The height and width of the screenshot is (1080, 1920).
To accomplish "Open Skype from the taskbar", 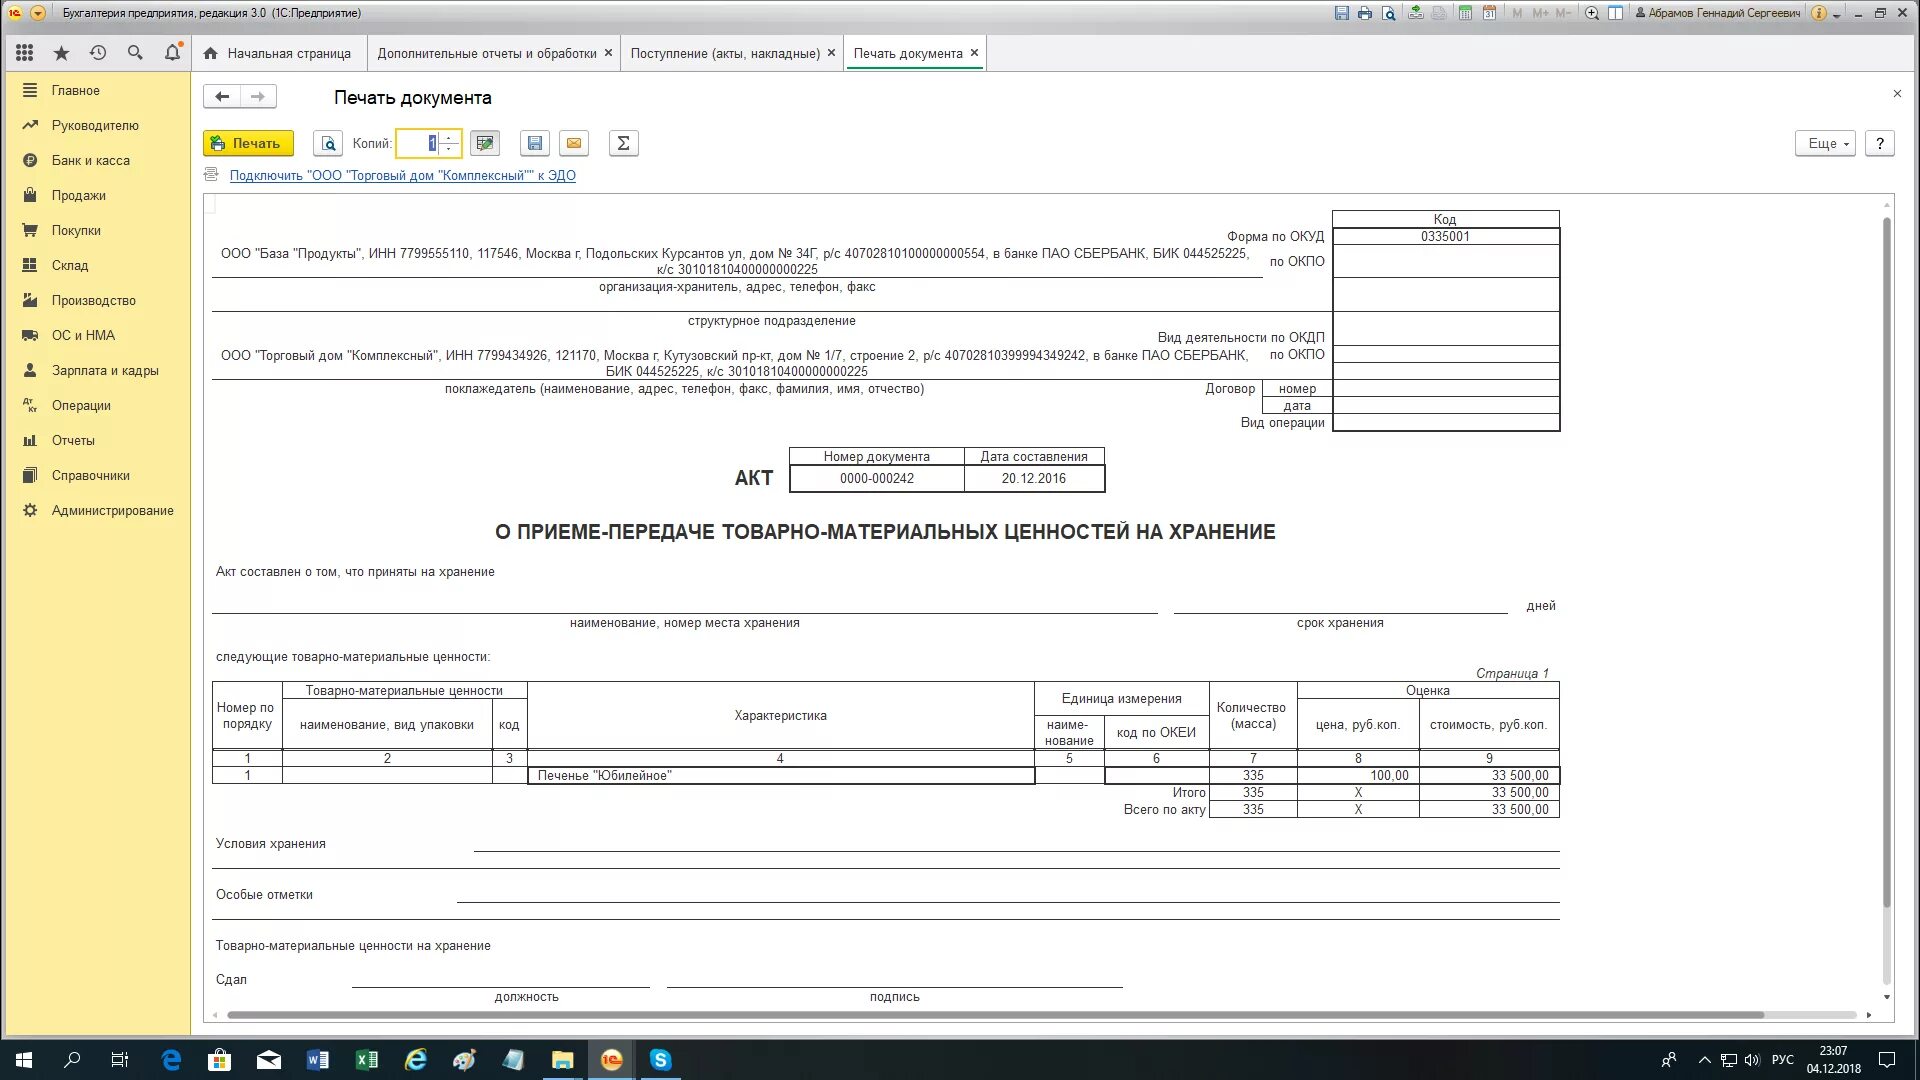I will (x=660, y=1060).
